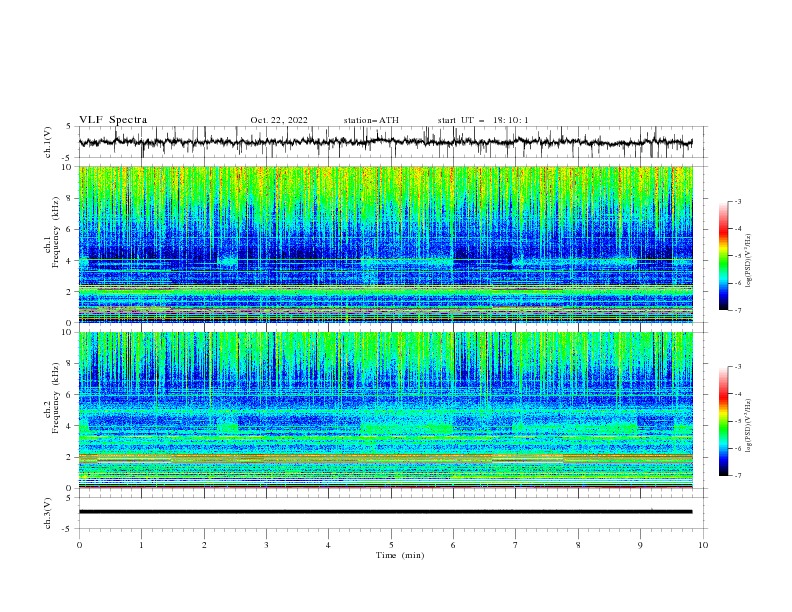Click the "Time (min)" axis label

400,555
